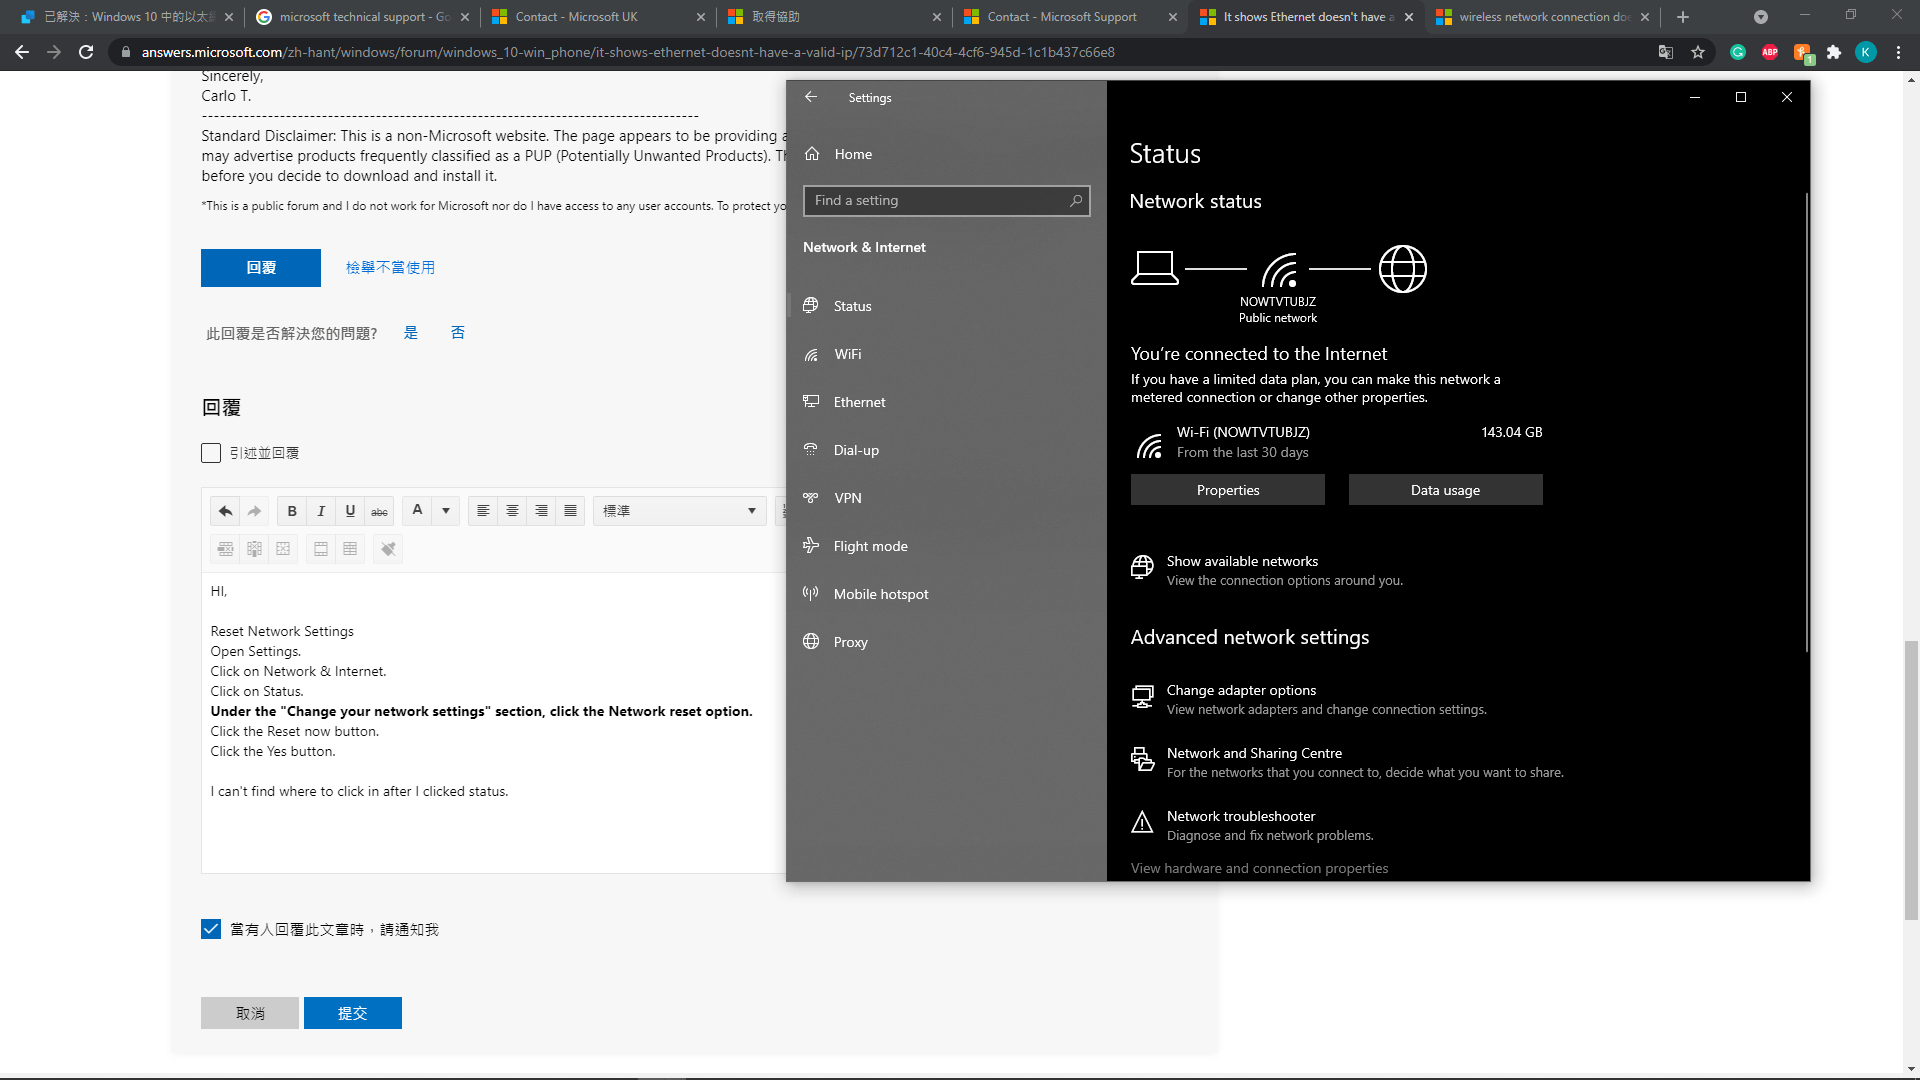The width and height of the screenshot is (1920, 1080).
Task: Toggle bold formatting in reply editor
Action: coord(292,511)
